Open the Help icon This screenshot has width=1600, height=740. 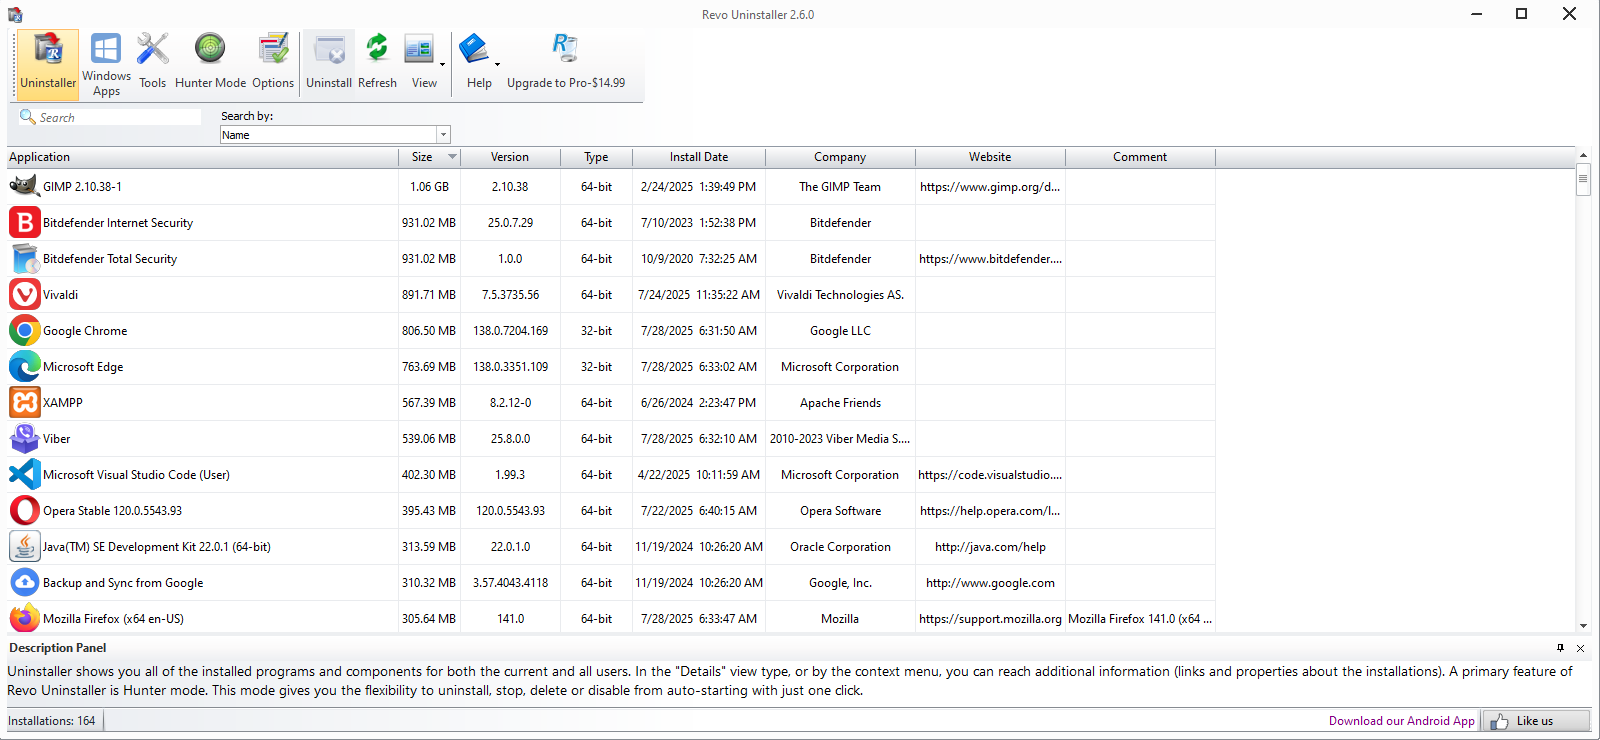[478, 62]
